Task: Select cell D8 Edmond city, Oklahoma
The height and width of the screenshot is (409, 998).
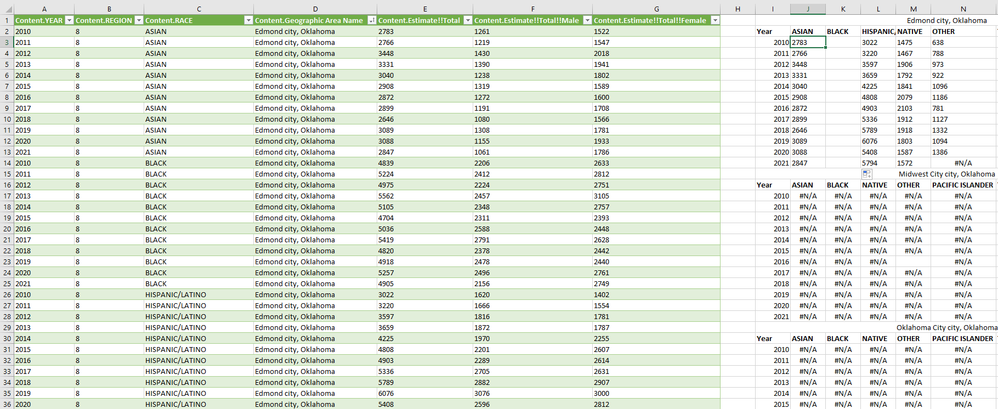Action: pyautogui.click(x=315, y=97)
